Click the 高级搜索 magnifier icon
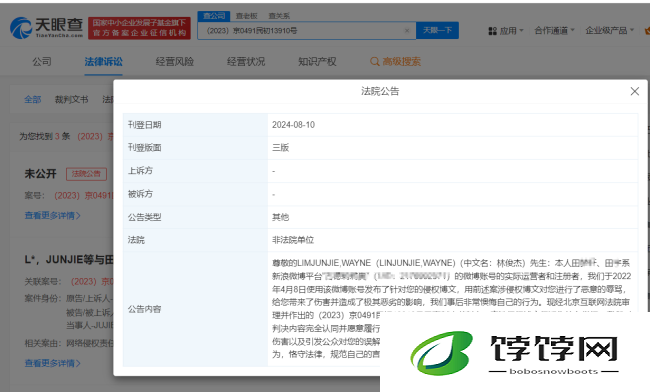 tap(374, 62)
